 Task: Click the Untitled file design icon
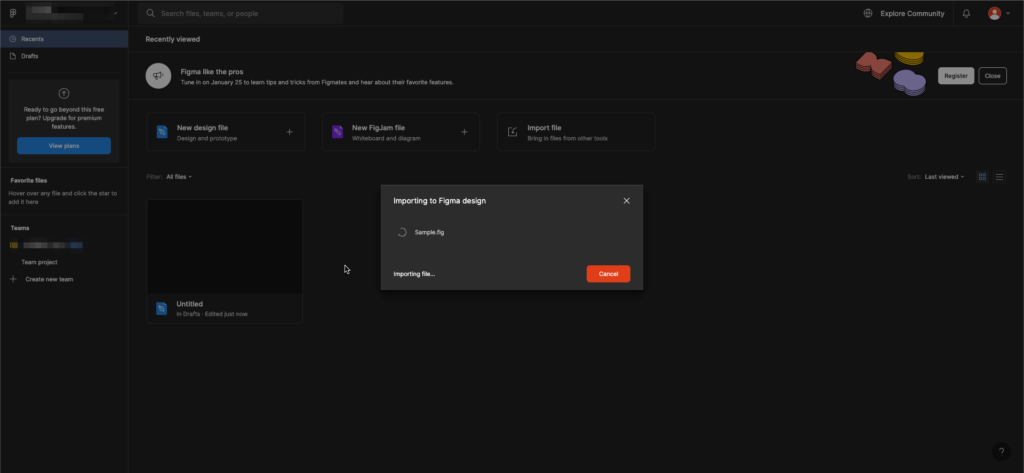(162, 308)
